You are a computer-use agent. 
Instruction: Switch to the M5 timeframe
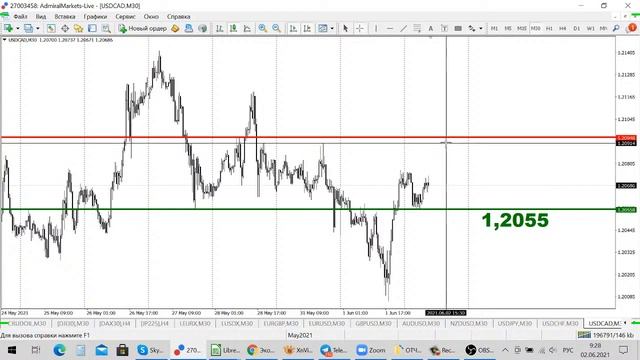click(x=508, y=28)
